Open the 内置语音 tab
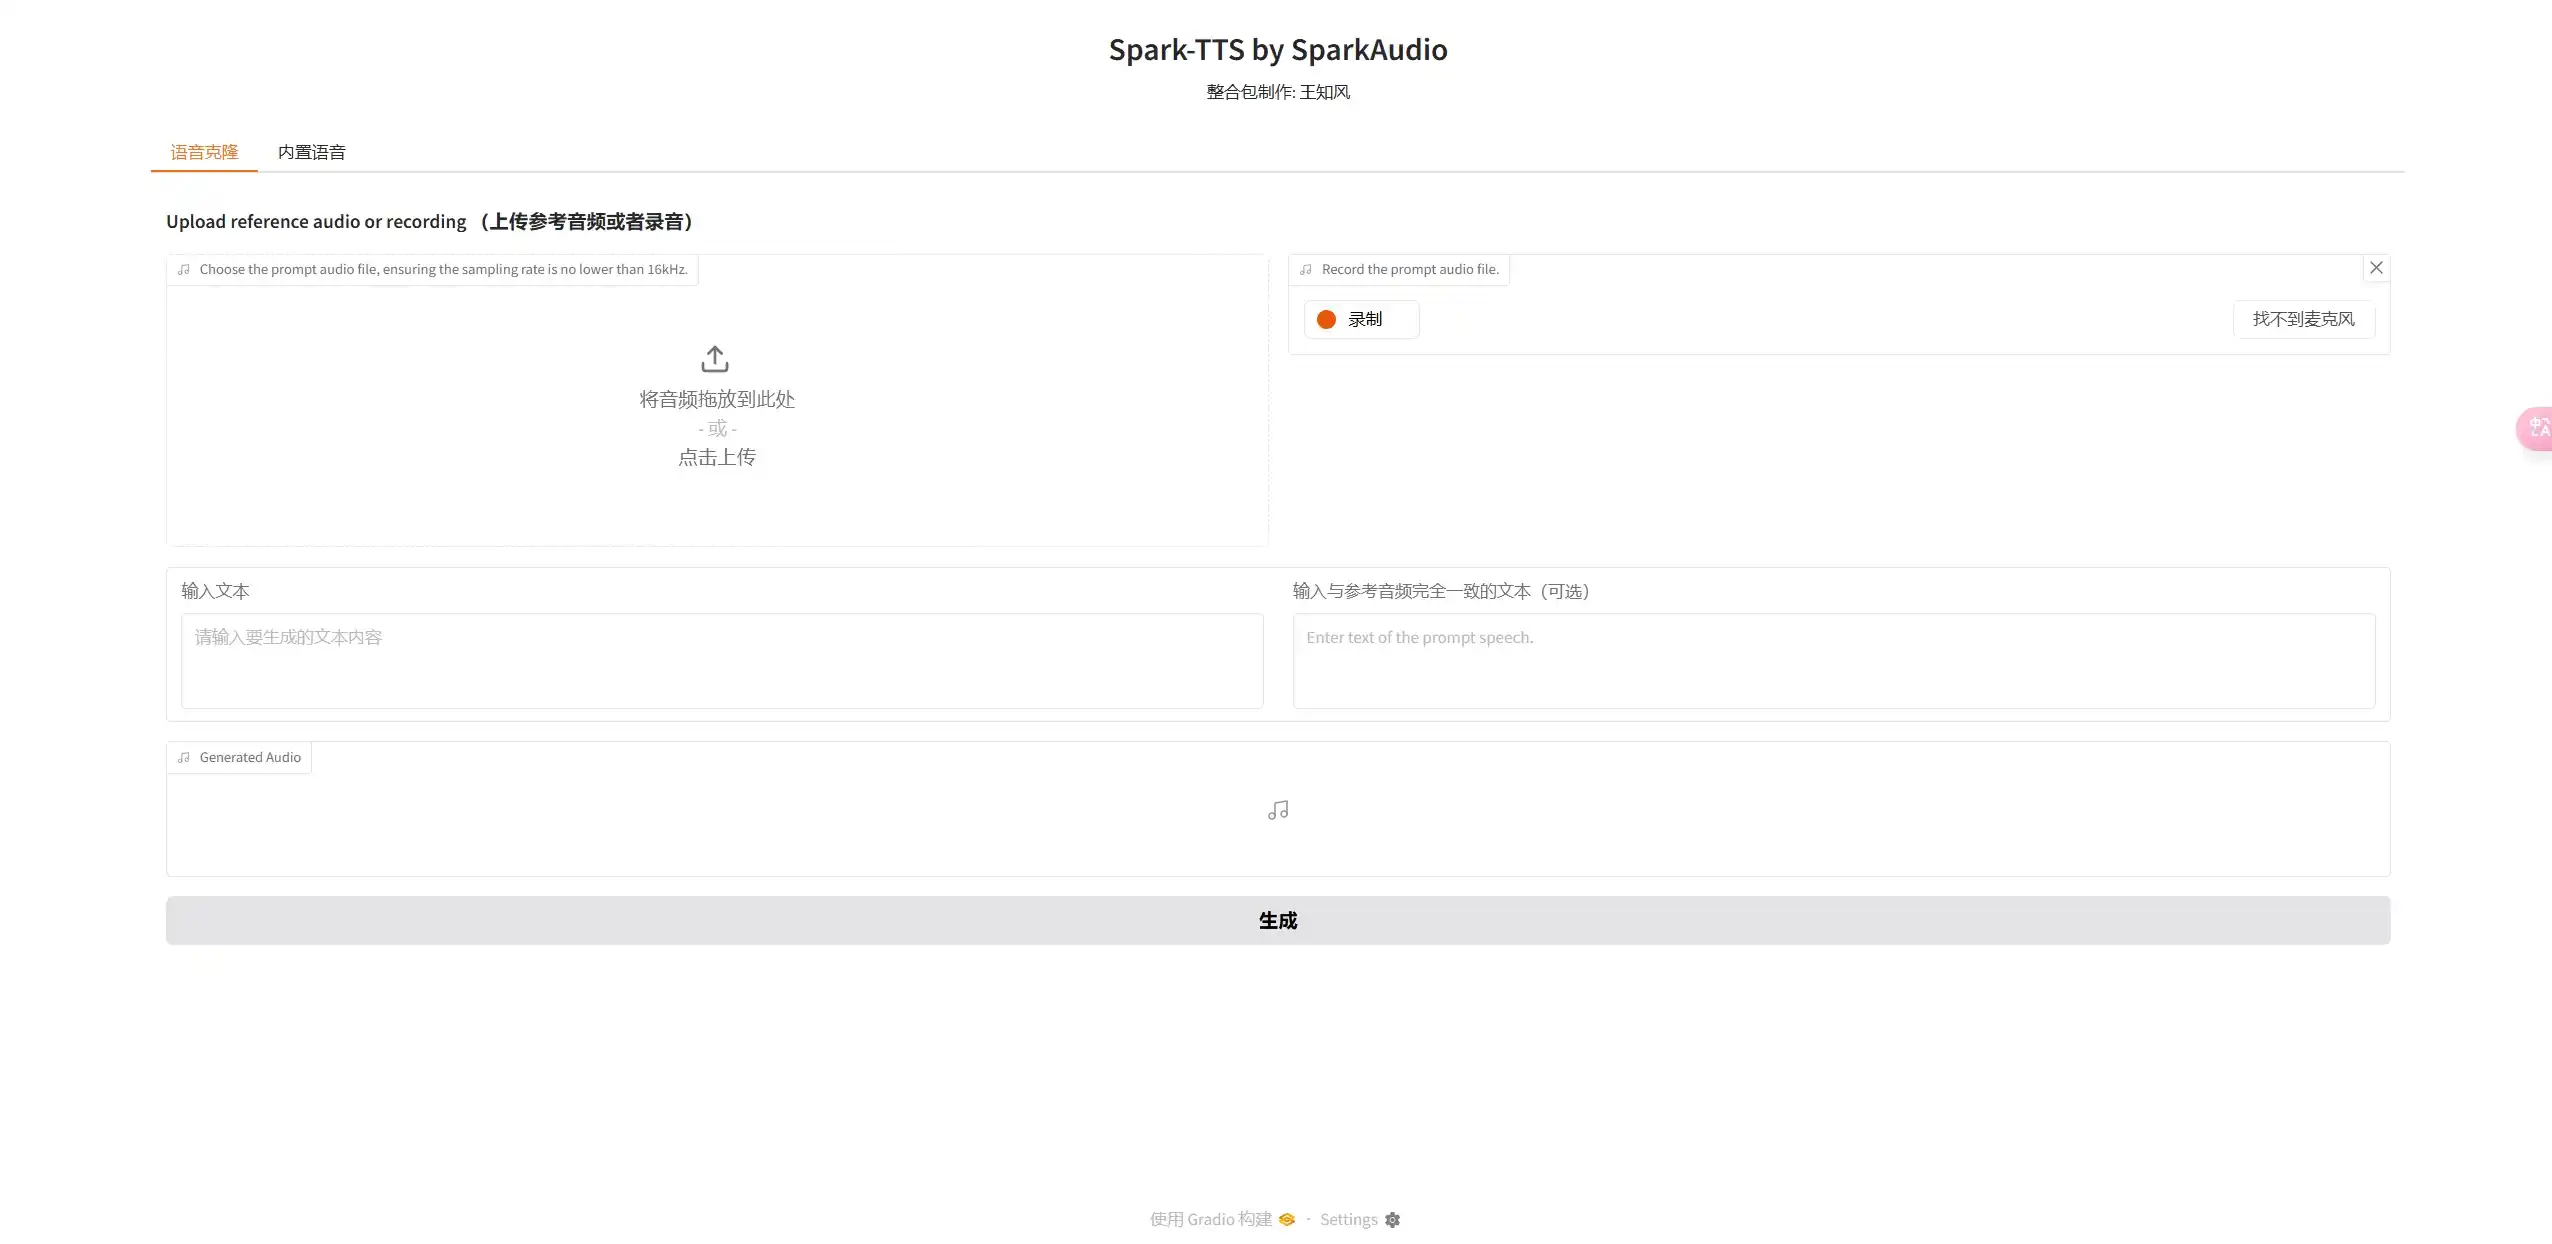The width and height of the screenshot is (2552, 1244). click(311, 152)
